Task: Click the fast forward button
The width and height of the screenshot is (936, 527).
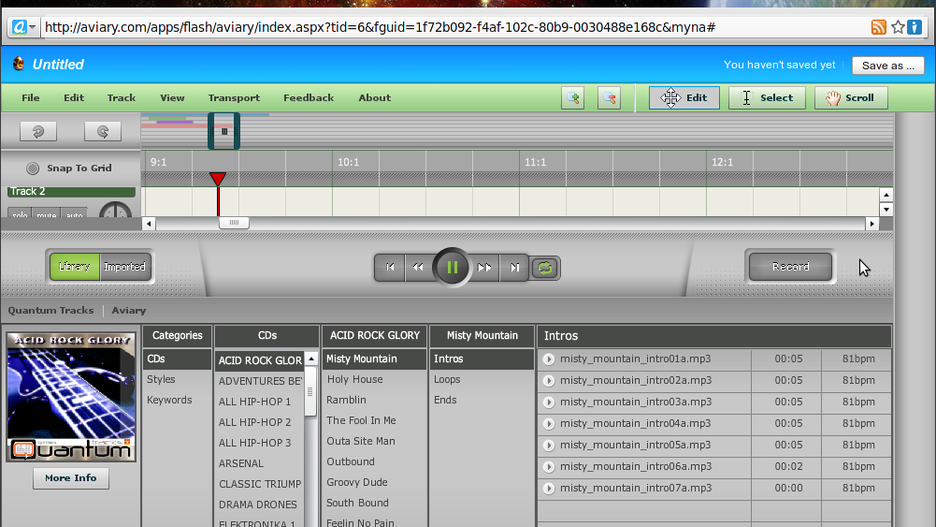Action: [x=485, y=267]
